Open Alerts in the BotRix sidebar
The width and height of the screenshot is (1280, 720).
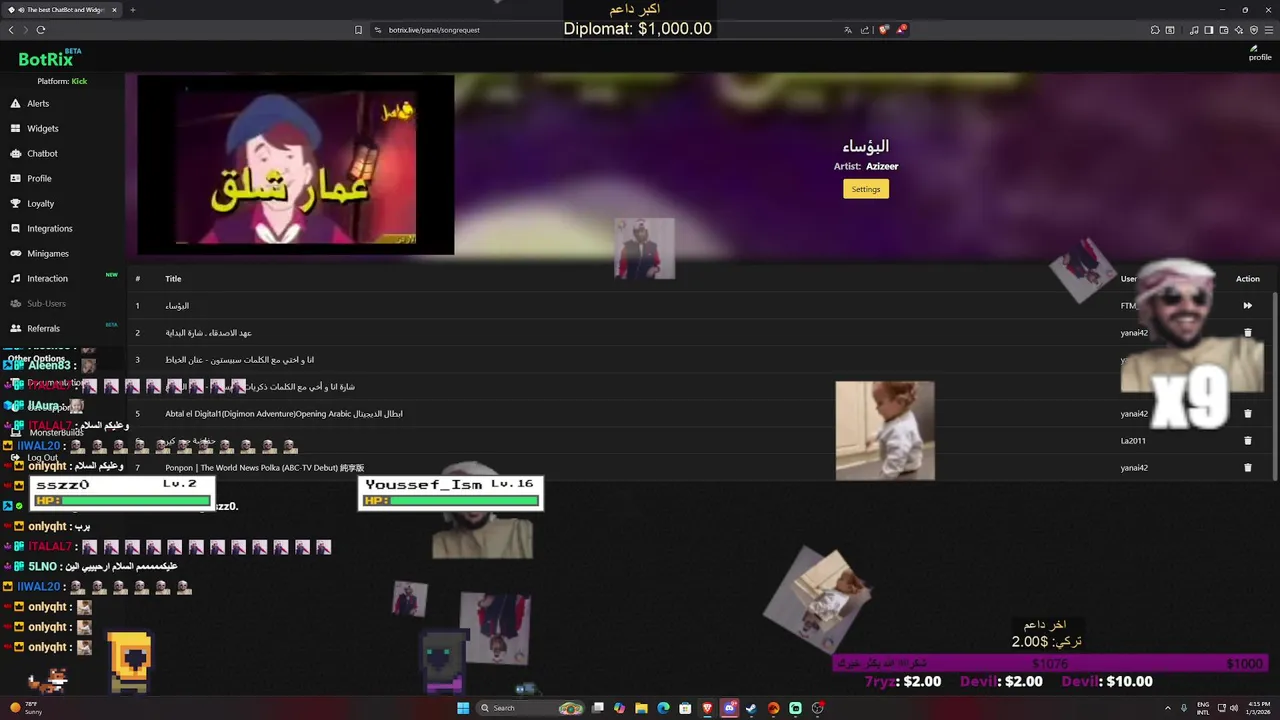click(38, 104)
